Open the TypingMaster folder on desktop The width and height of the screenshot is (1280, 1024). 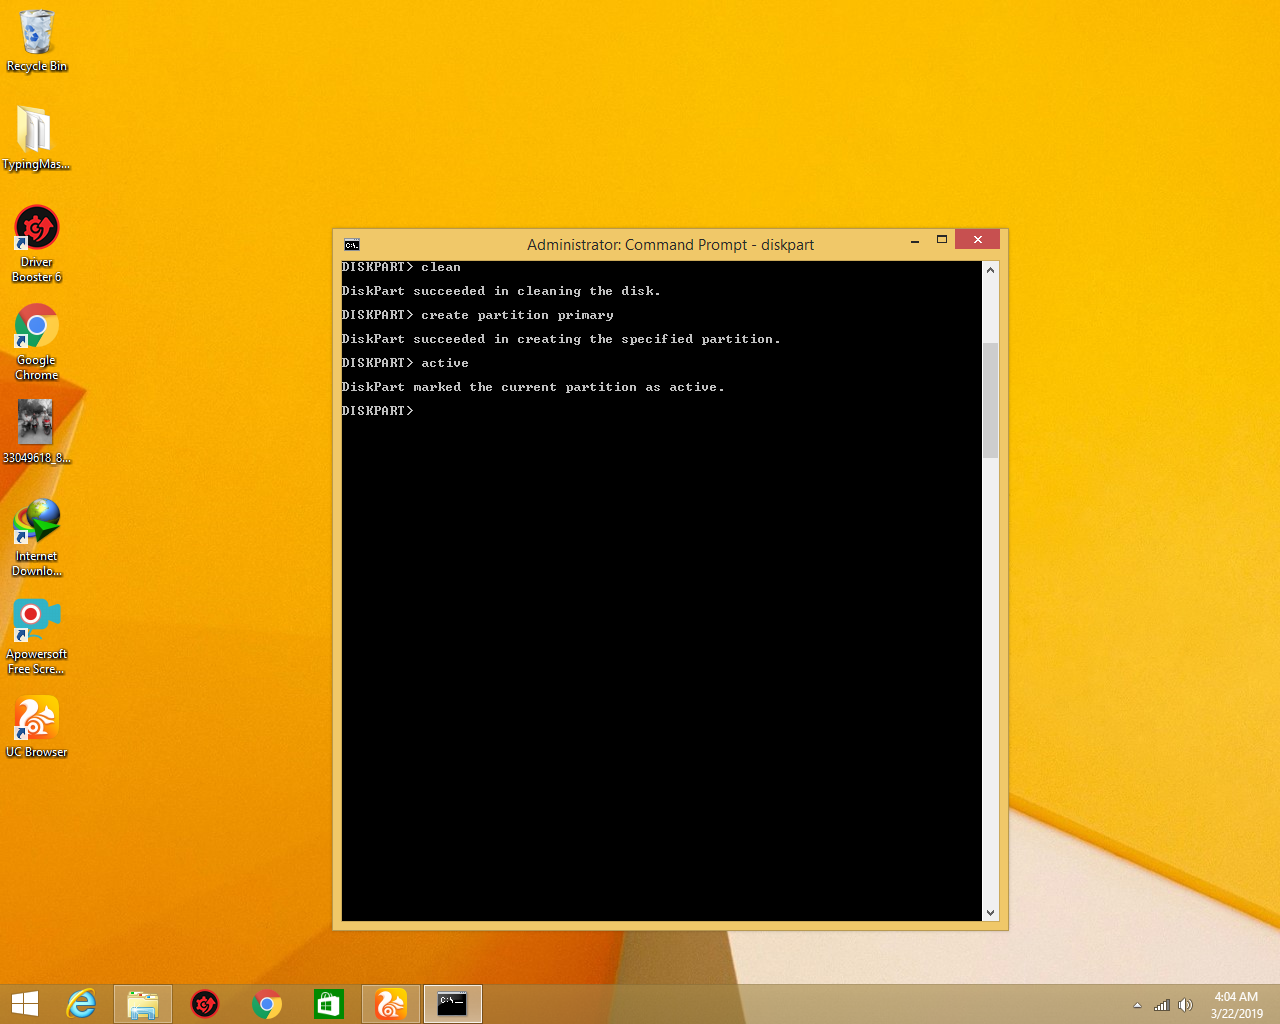click(x=35, y=131)
